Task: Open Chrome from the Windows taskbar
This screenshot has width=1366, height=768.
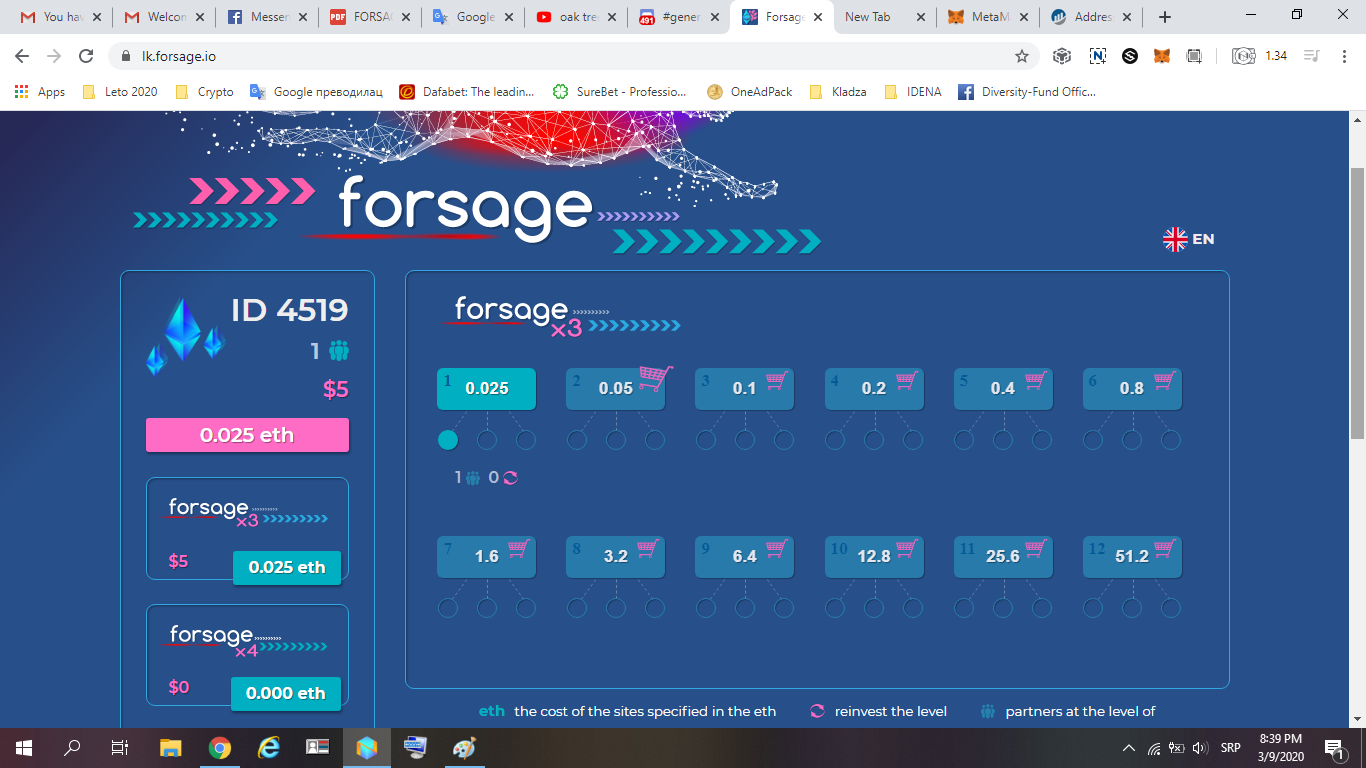Action: click(220, 747)
